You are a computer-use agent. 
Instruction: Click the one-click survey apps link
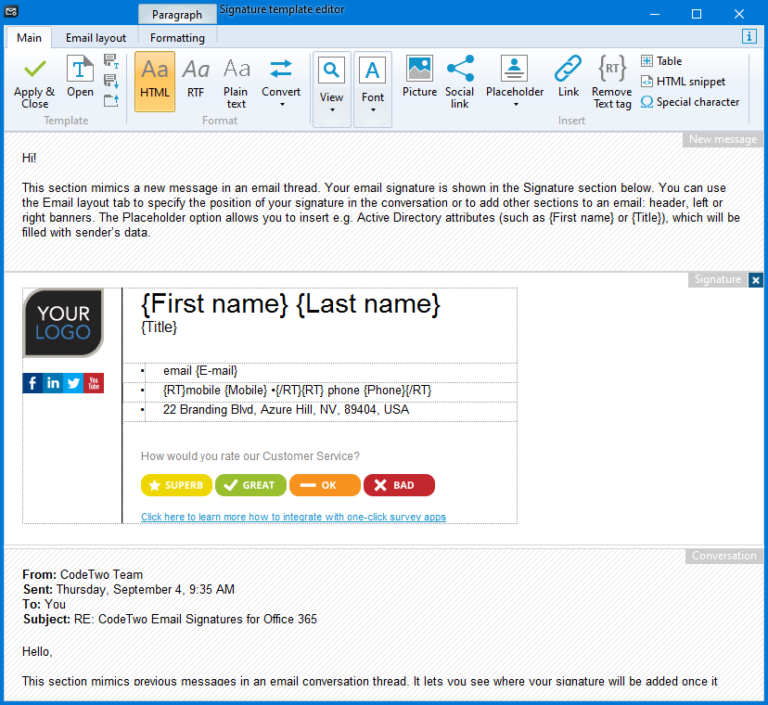(x=293, y=517)
